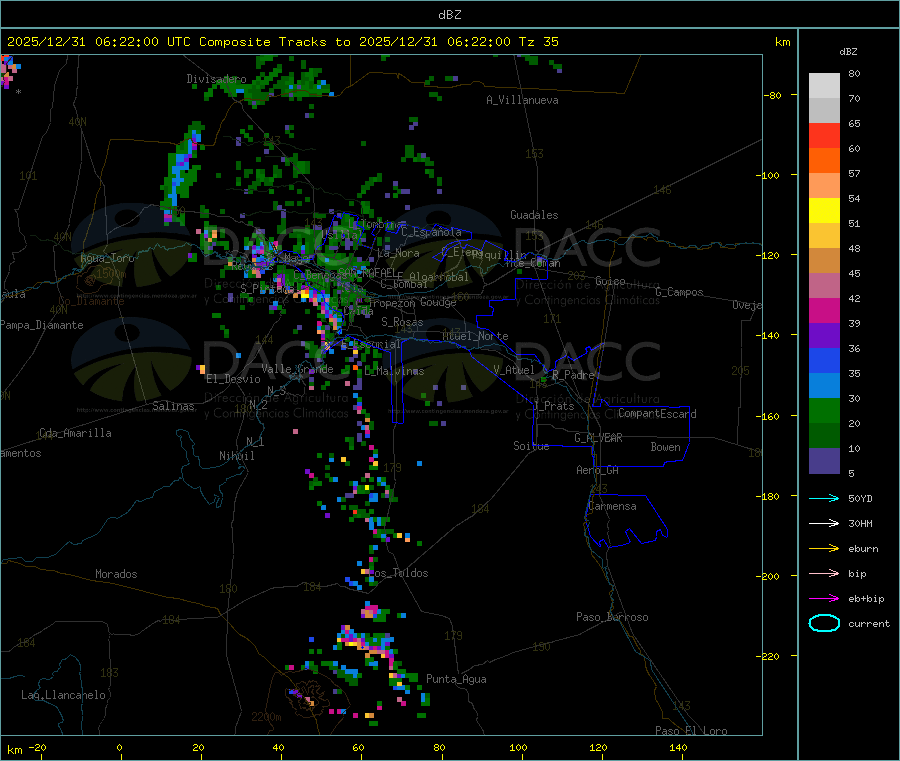
Task: Click the 'Carmensa' map label
Action: [612, 506]
